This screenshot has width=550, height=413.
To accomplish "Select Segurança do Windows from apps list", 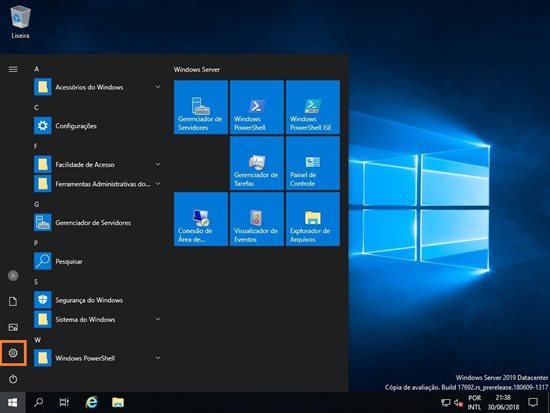I will (x=98, y=300).
